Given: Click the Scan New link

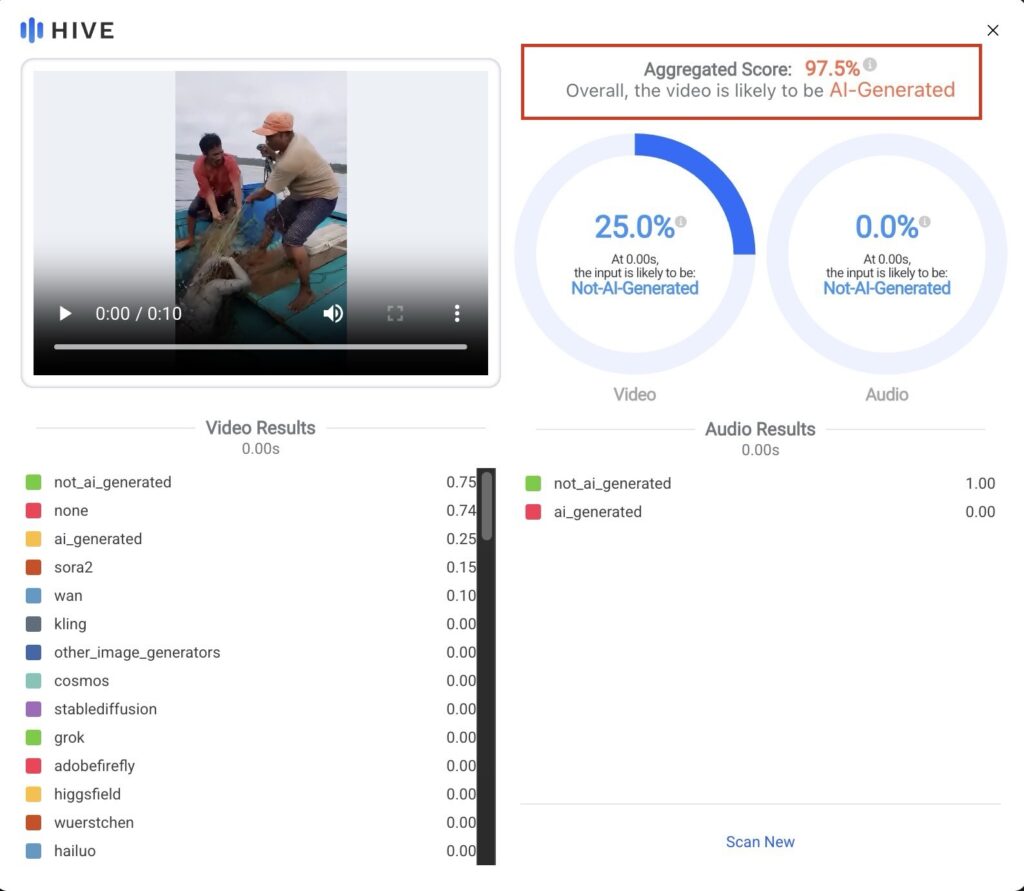Looking at the screenshot, I should point(760,842).
